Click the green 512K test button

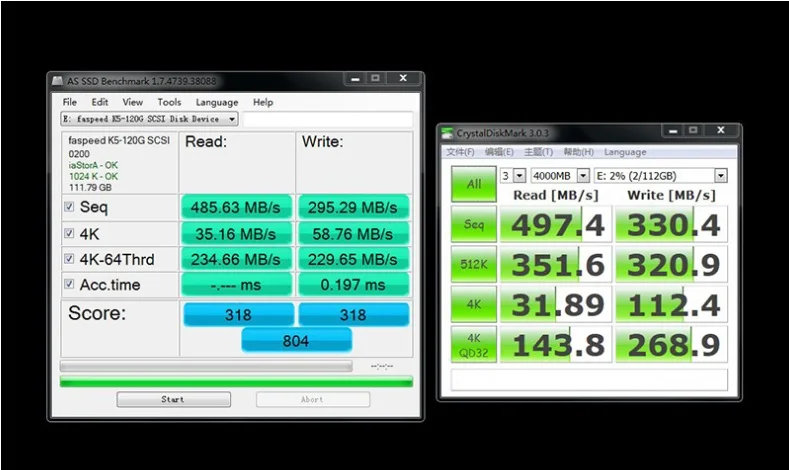(474, 264)
